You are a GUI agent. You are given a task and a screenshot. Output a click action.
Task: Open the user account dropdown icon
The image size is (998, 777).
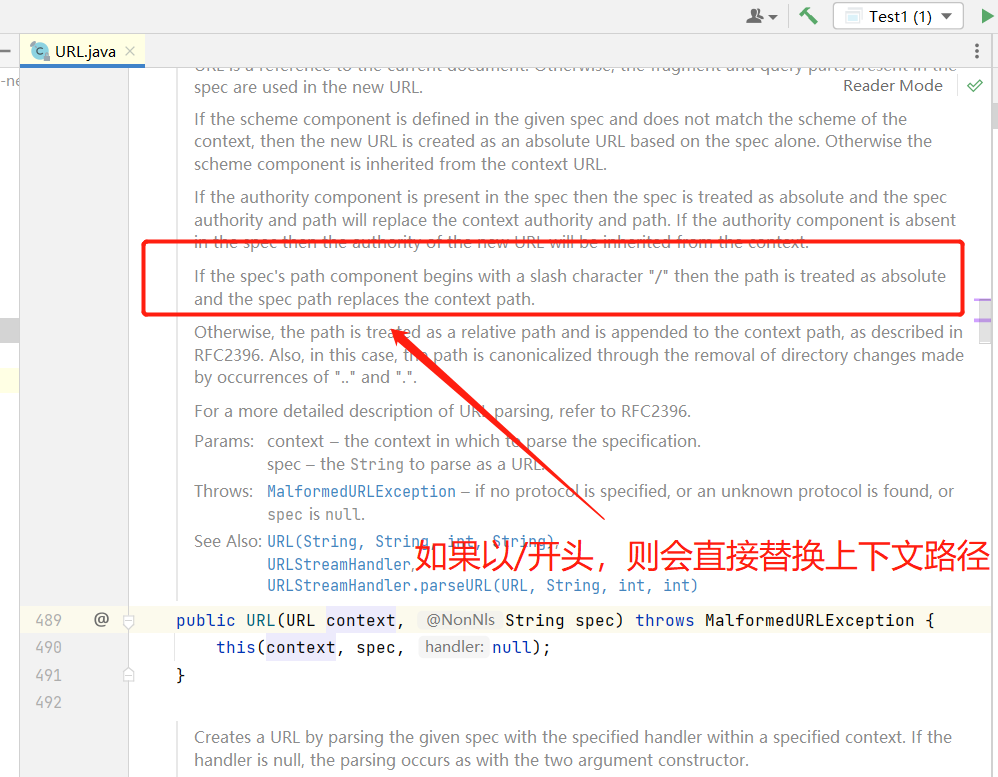pos(761,16)
